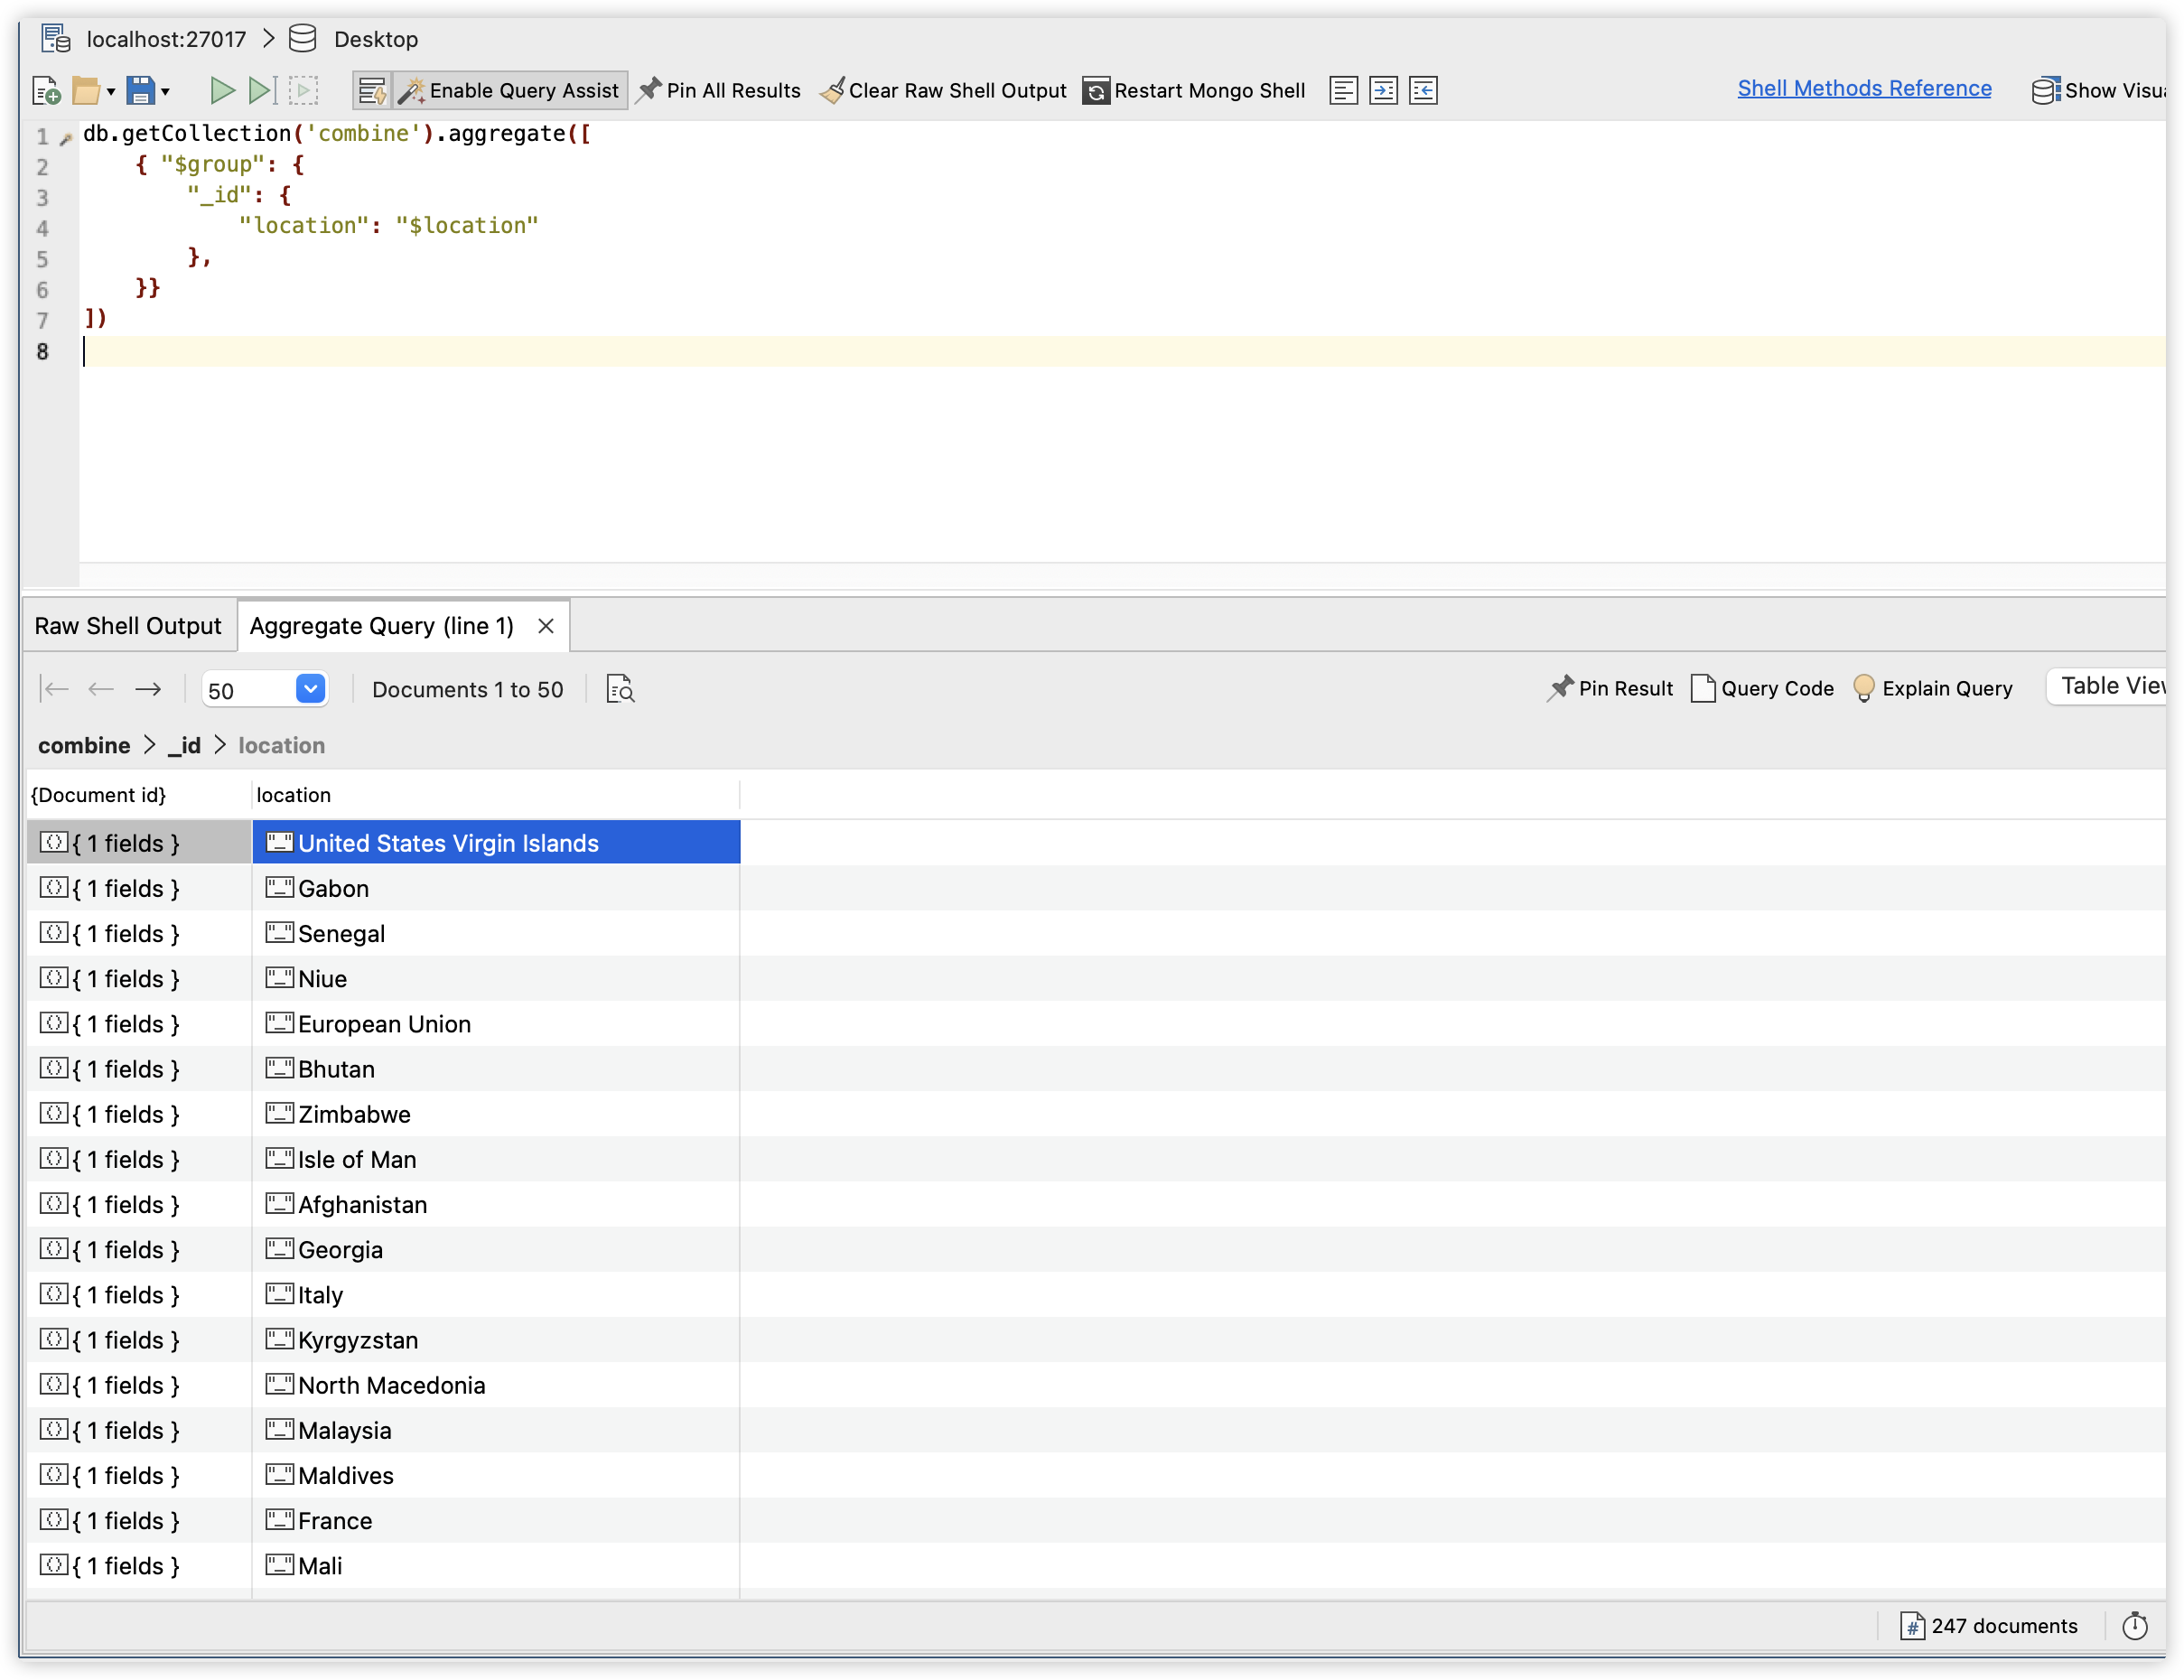Run the entire script with play icon

[x=222, y=91]
